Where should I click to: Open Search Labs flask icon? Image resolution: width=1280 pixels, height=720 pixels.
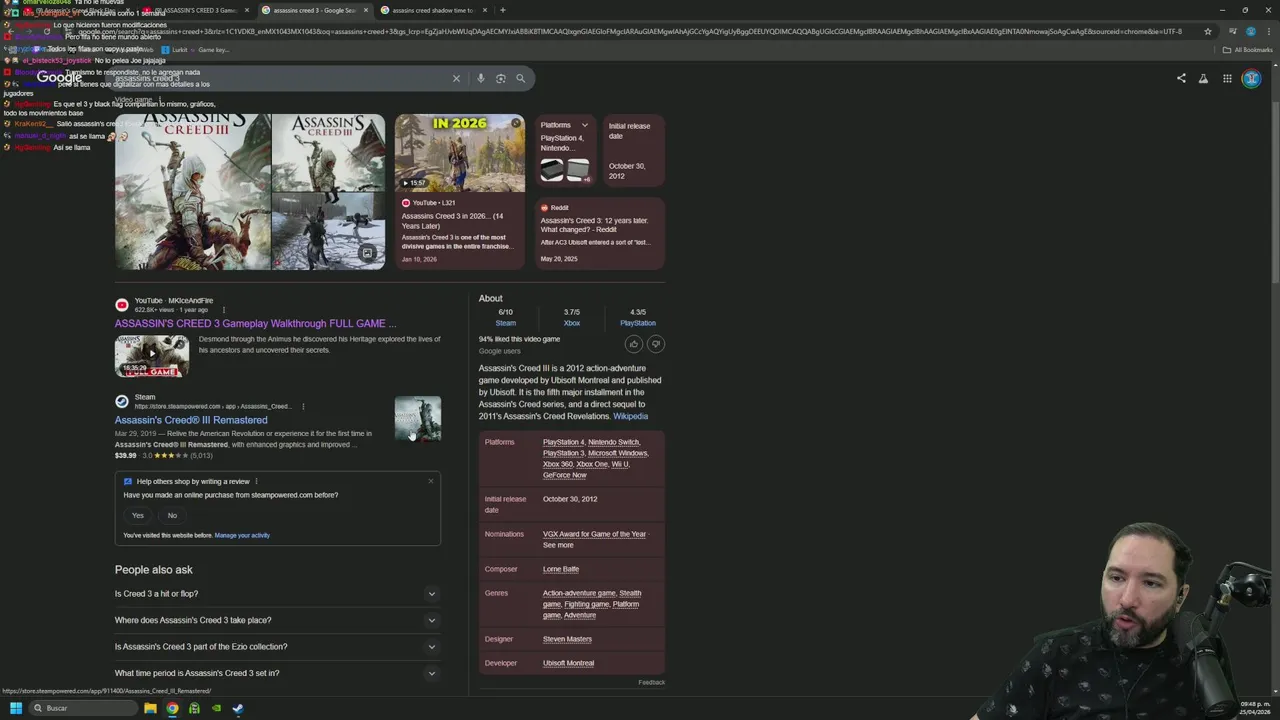click(x=1203, y=78)
